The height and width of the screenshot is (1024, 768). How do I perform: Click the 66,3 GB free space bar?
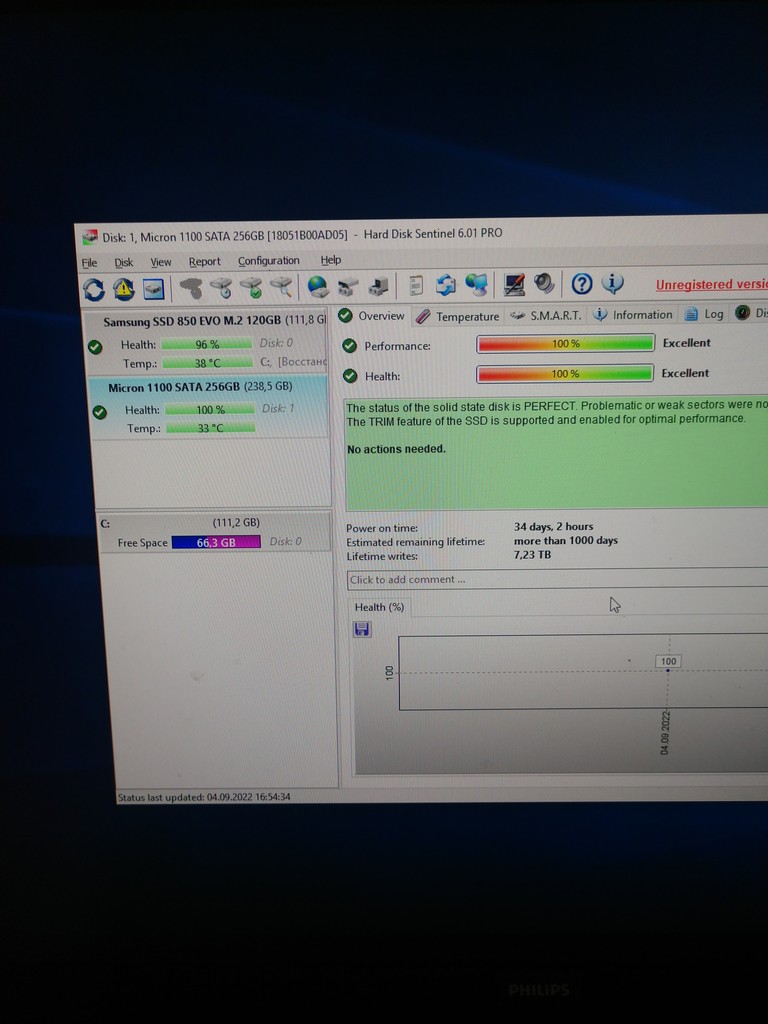pyautogui.click(x=216, y=542)
